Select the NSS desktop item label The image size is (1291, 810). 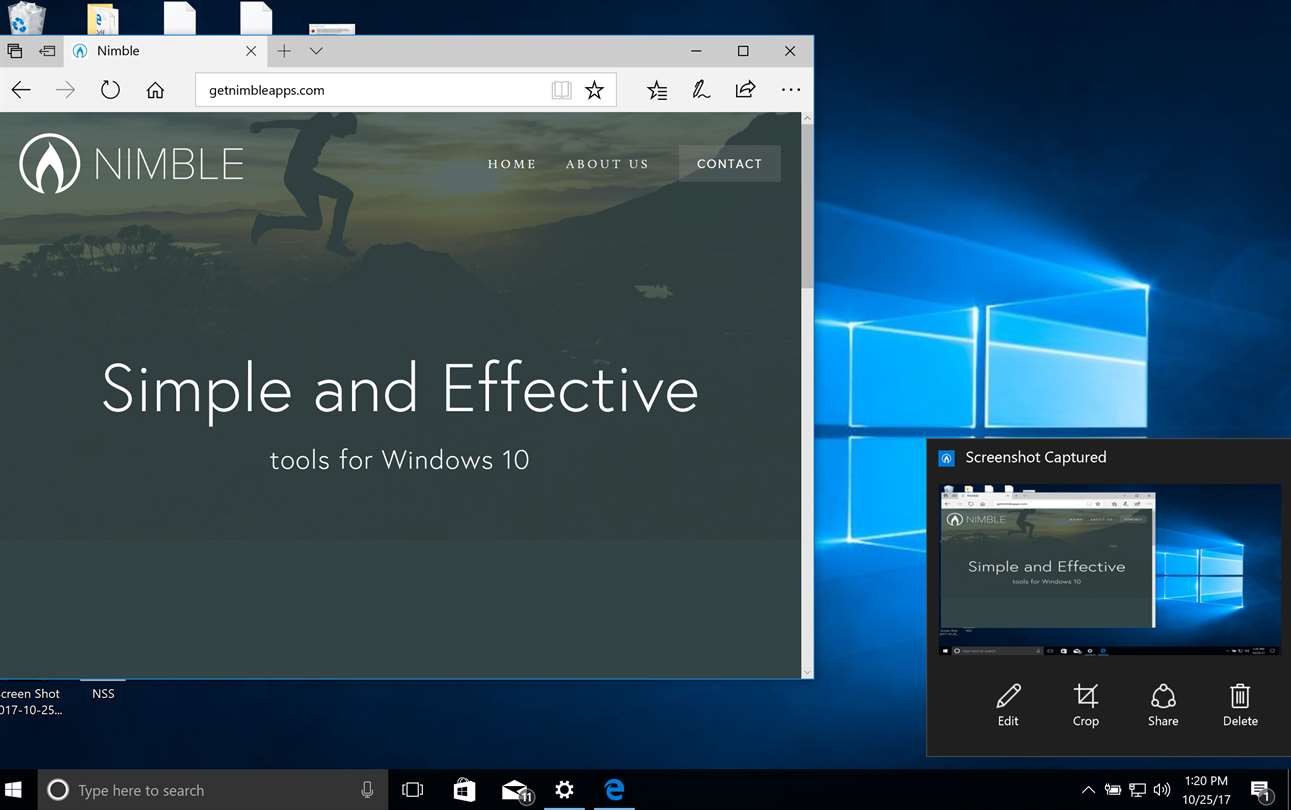pyautogui.click(x=103, y=693)
